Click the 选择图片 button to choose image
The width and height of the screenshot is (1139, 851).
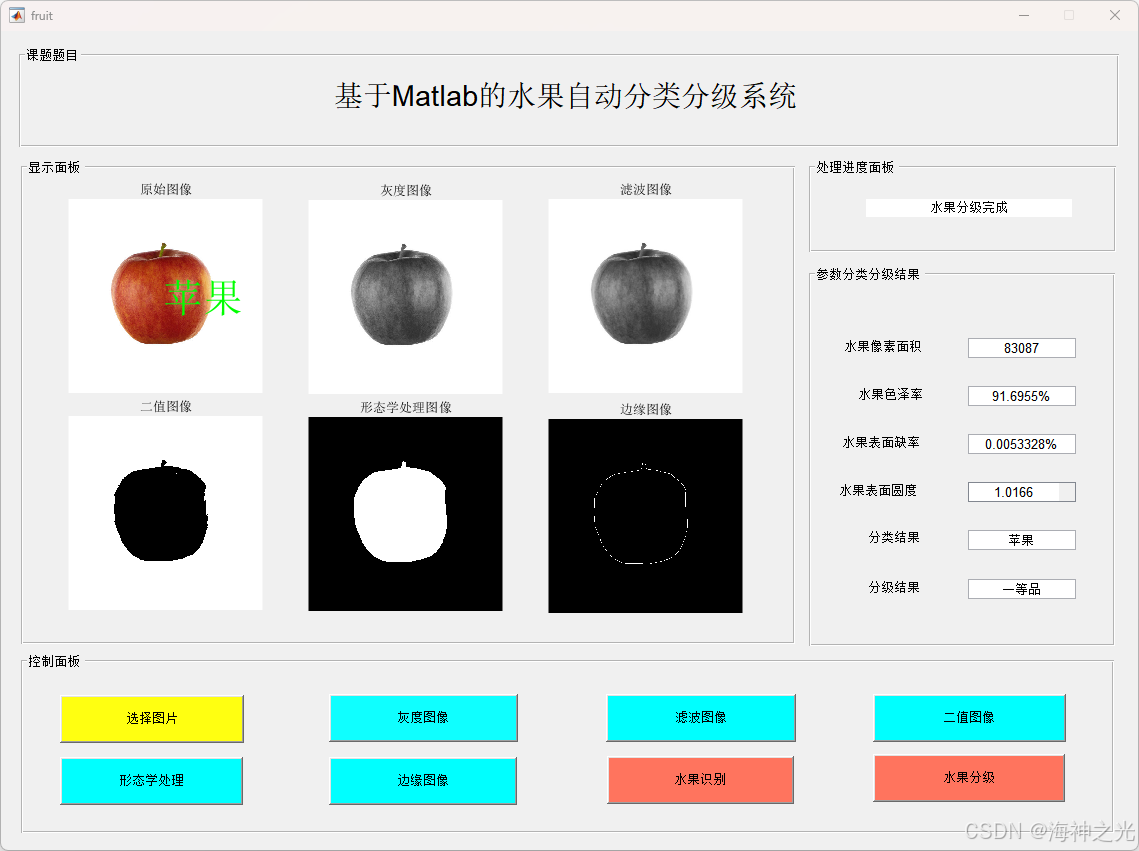(x=151, y=718)
